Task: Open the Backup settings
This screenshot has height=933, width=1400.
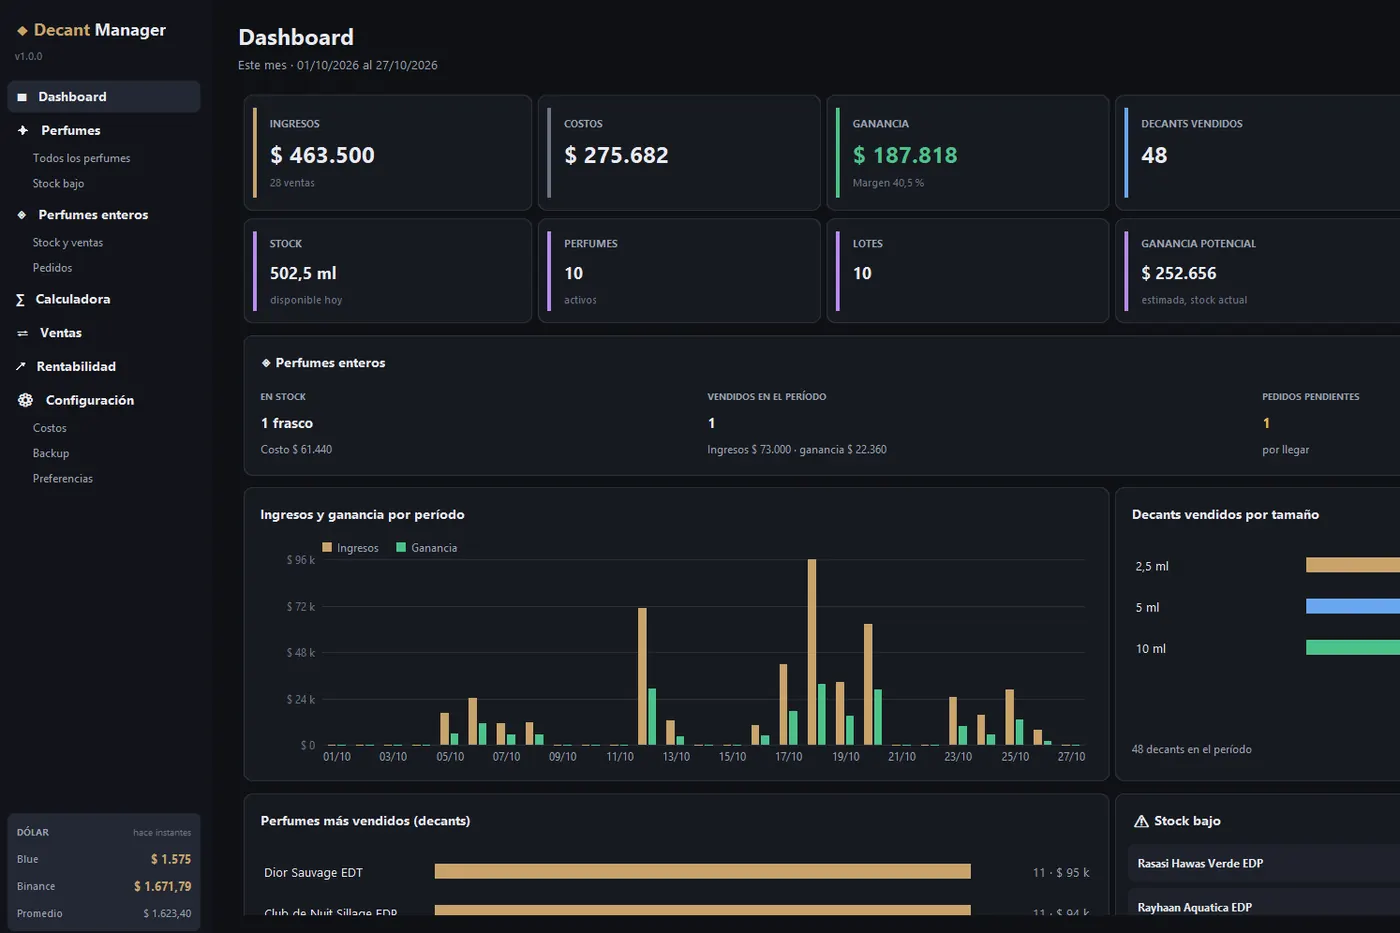Action: pyautogui.click(x=50, y=453)
